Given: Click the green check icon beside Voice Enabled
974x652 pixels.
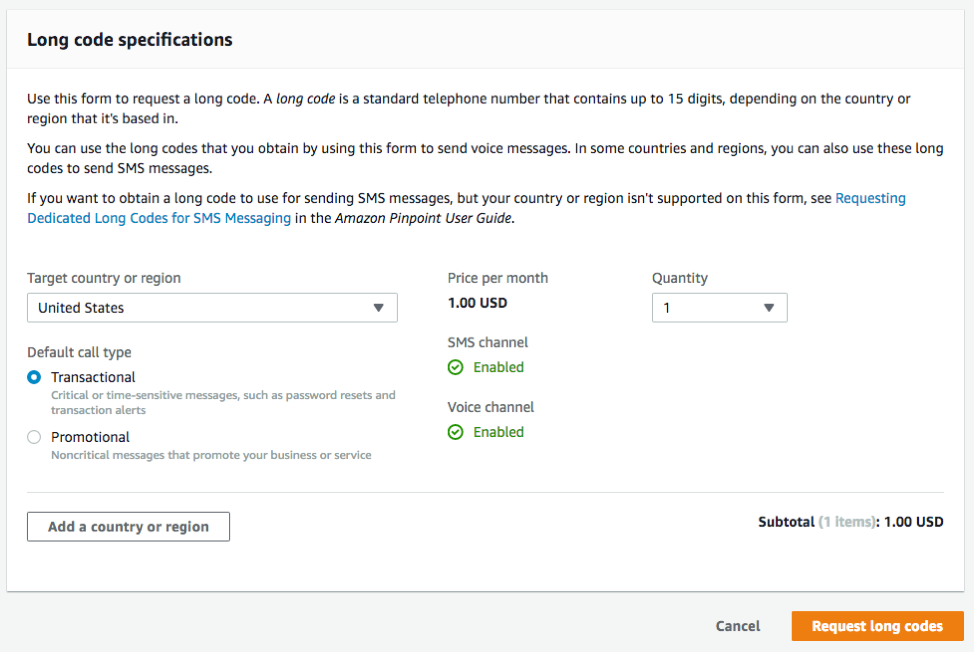Looking at the screenshot, I should (456, 431).
